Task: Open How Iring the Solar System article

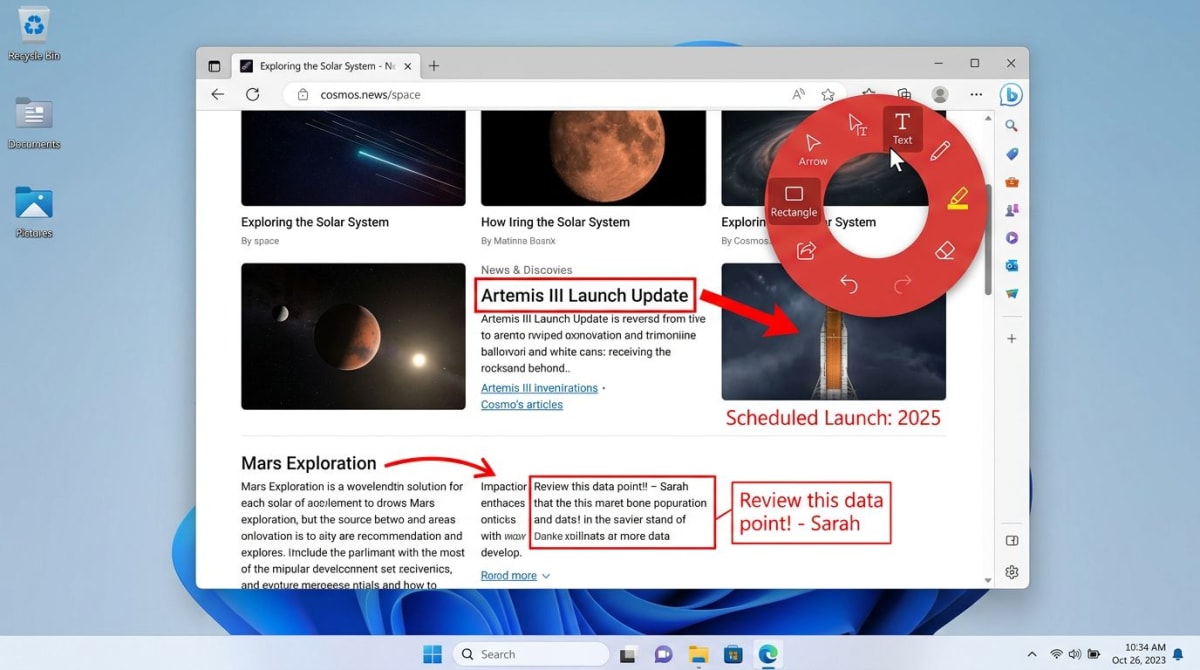Action: (x=556, y=222)
